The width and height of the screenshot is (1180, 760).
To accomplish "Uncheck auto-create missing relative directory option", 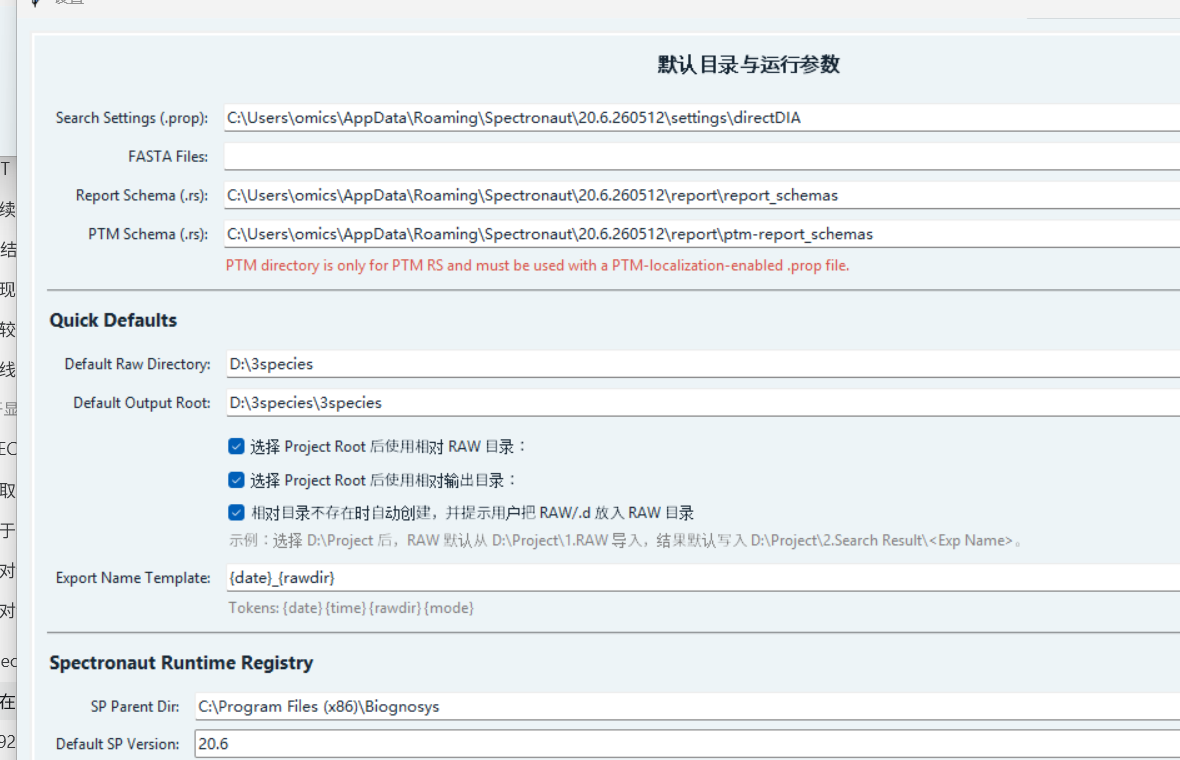I will [x=236, y=512].
